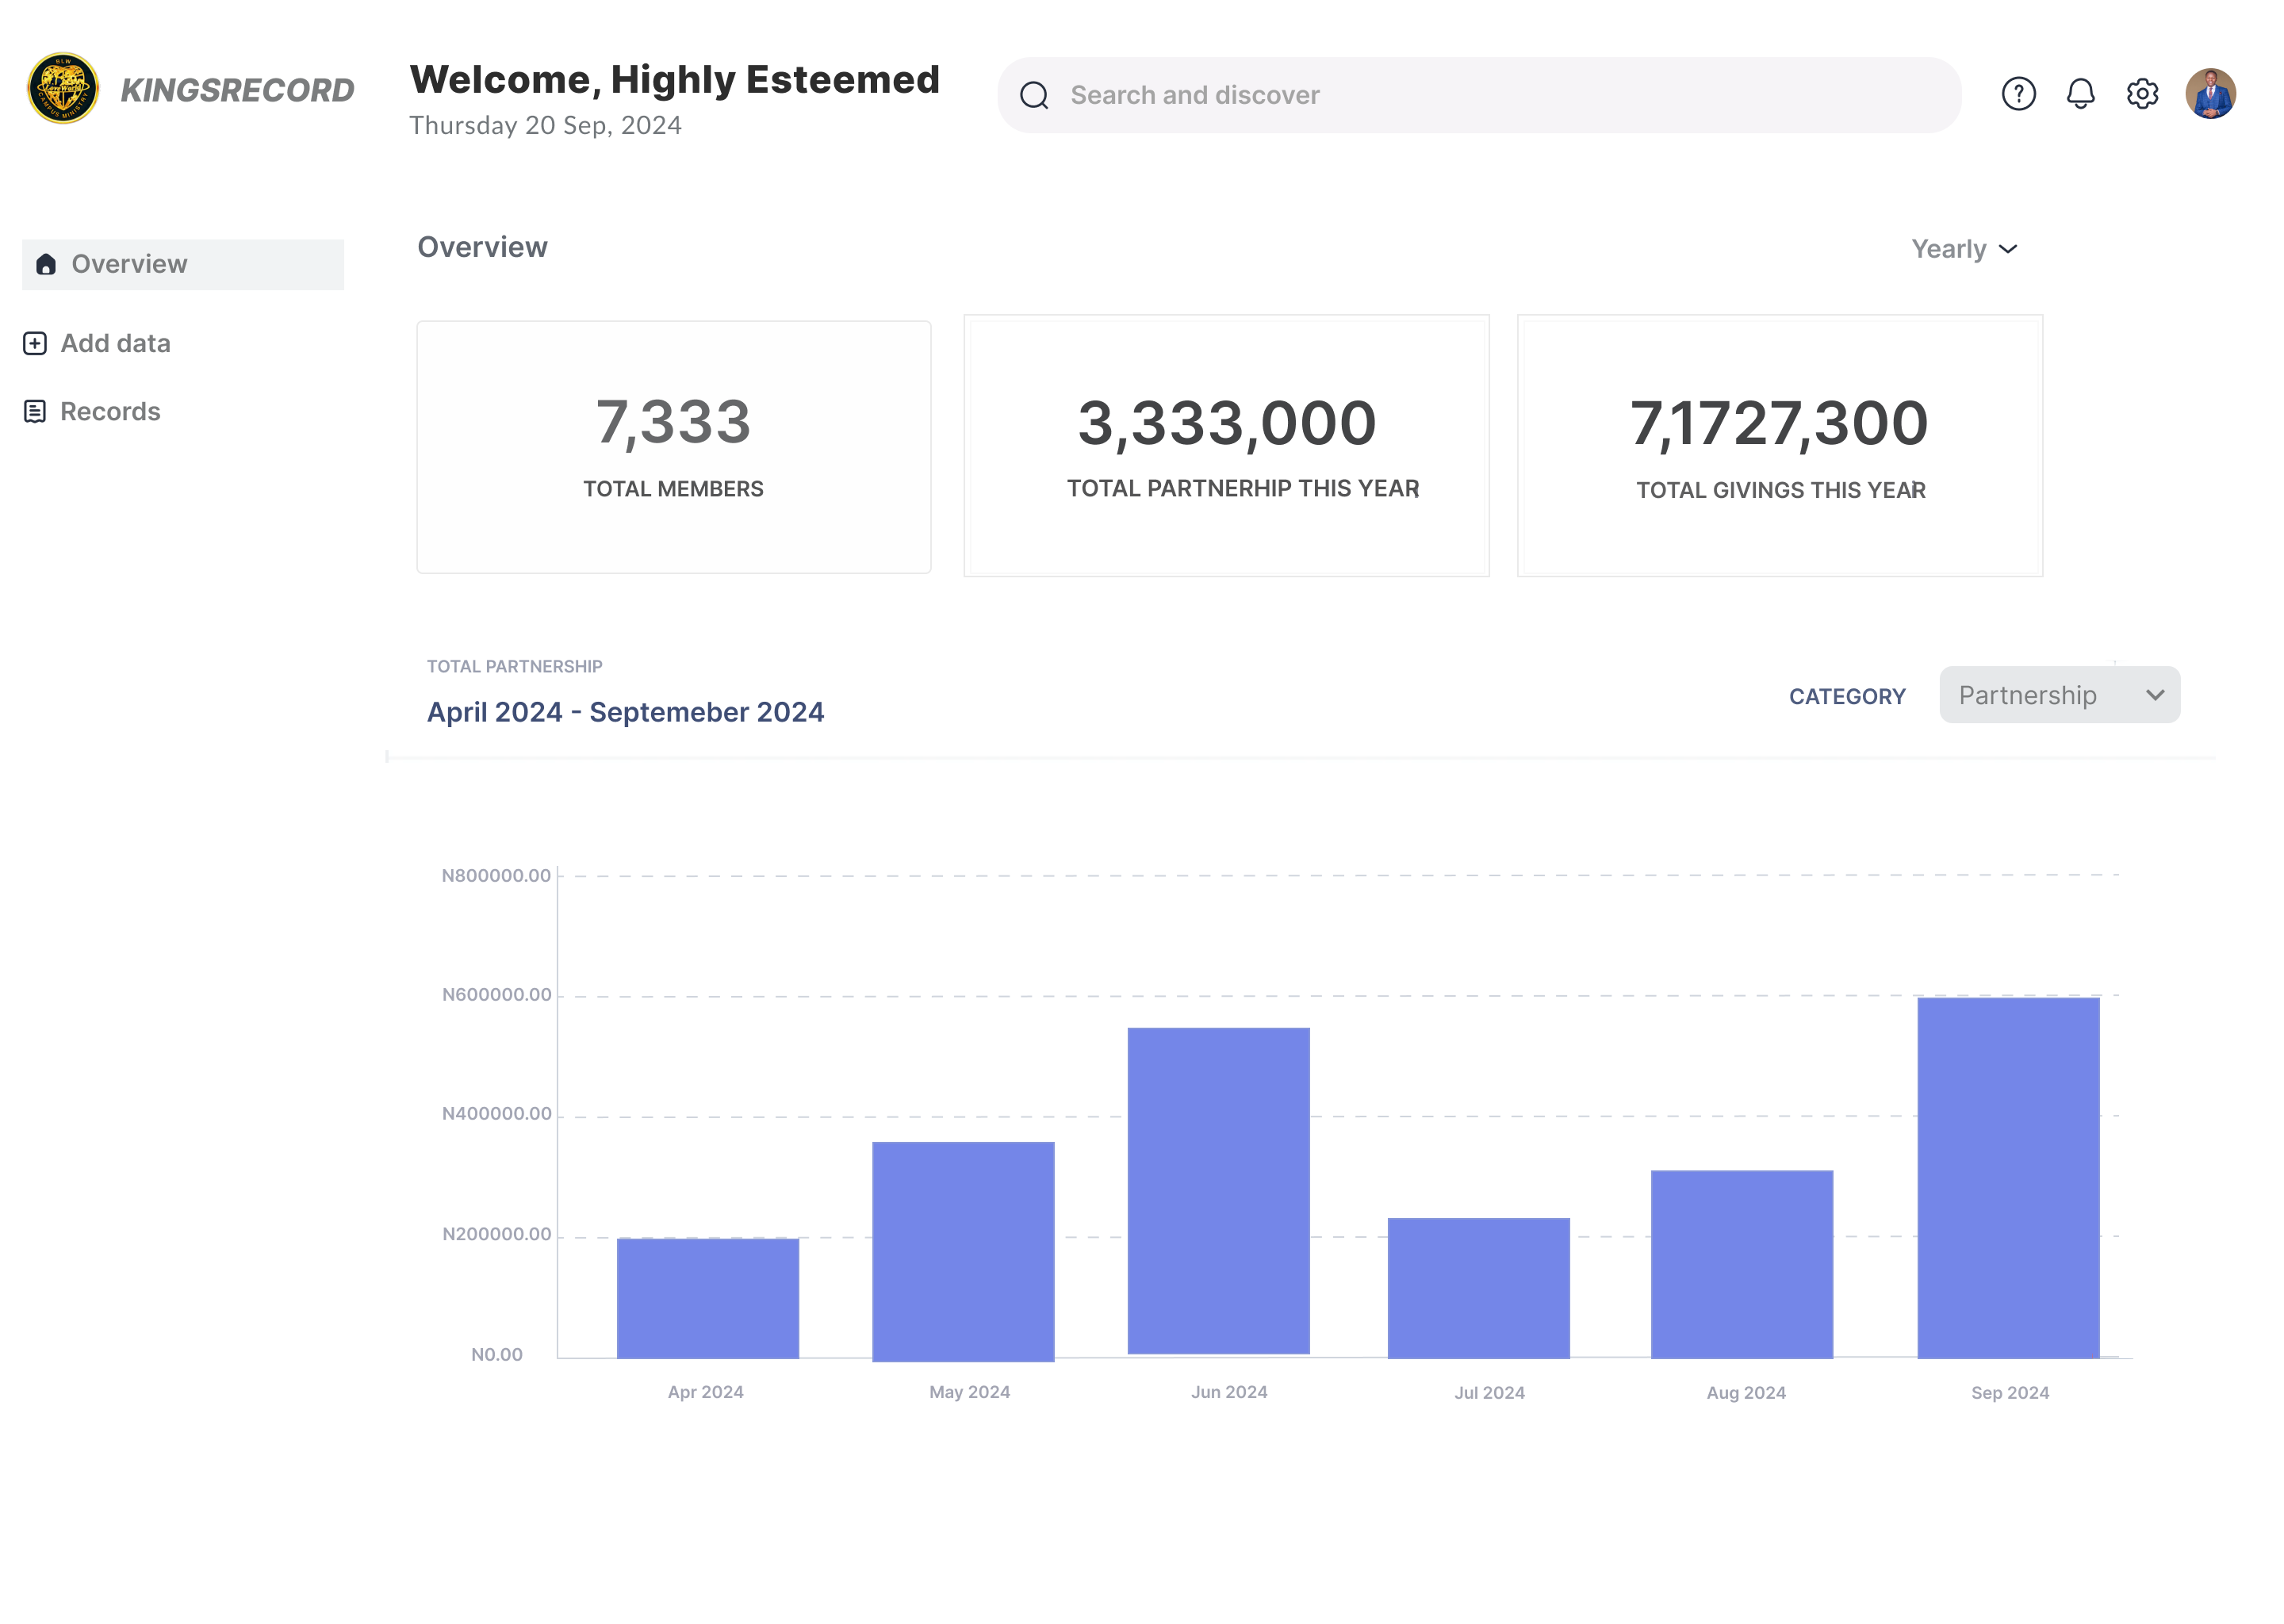Click the Jun 2024 chart bar
Image resolution: width=2284 pixels, height=1624 pixels.
coord(1218,1191)
